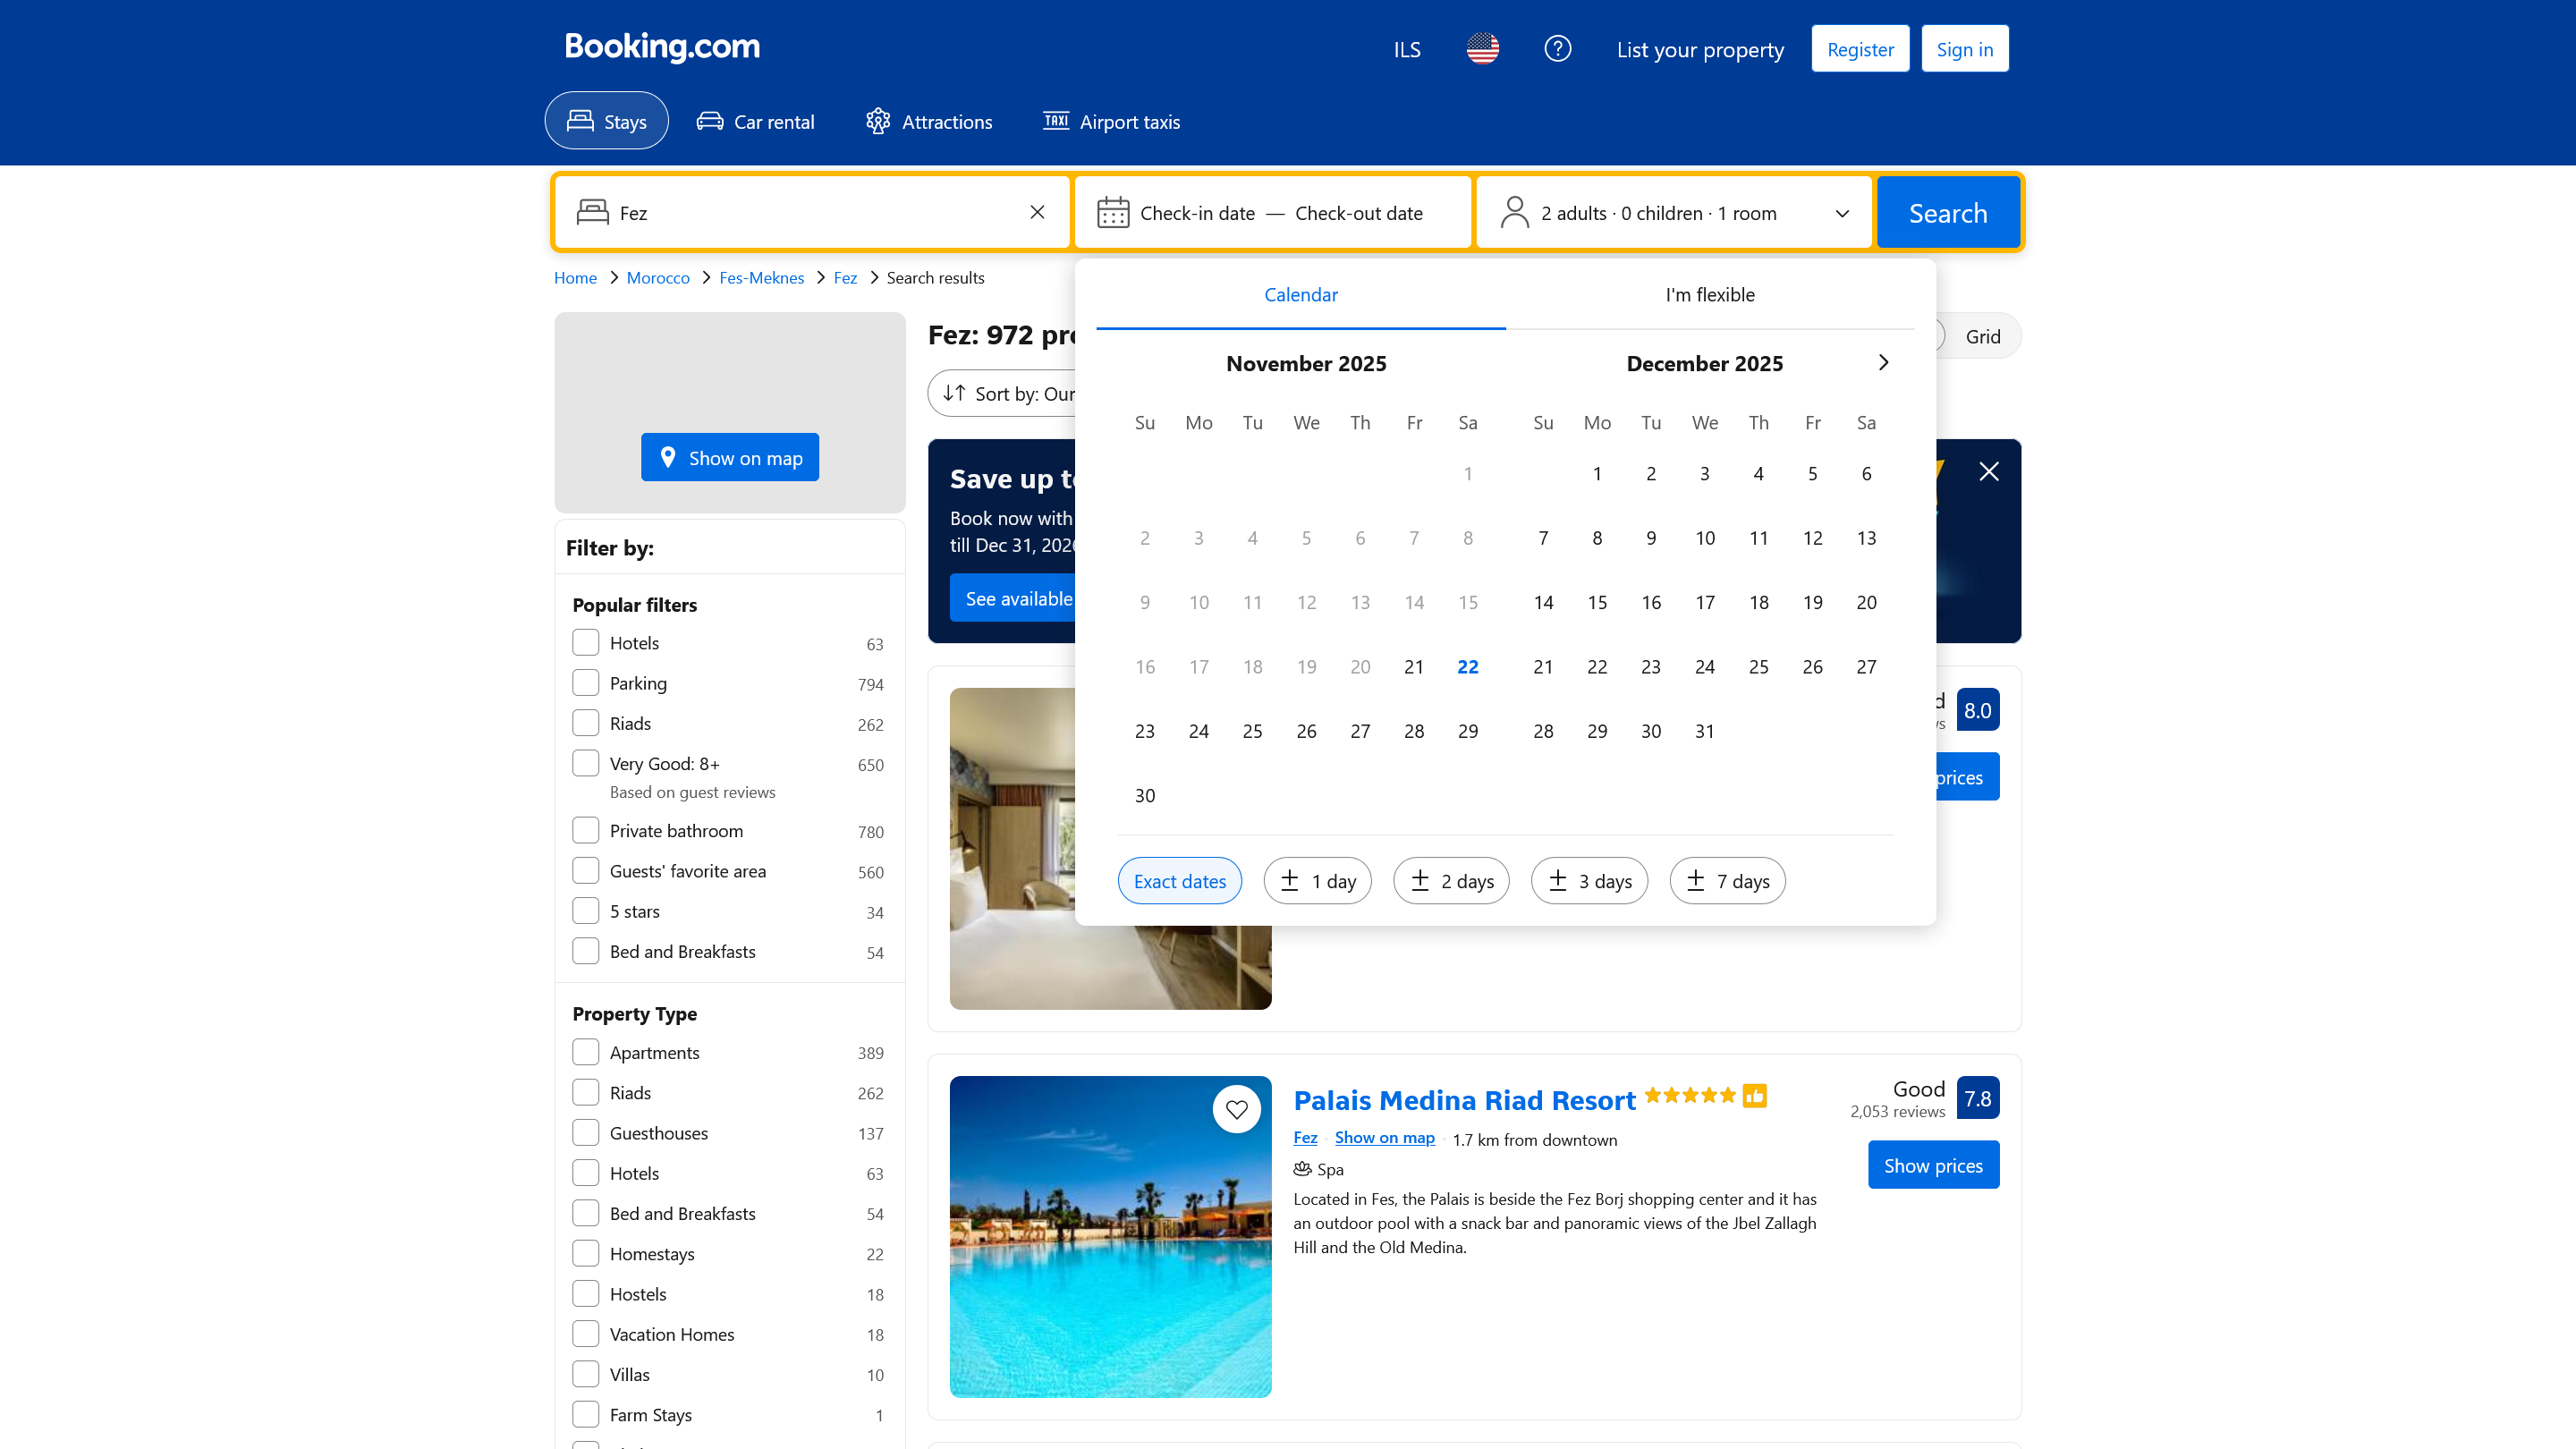Click the Show on map pin button
Screen dimensions: 2576x1449
(x=730, y=457)
